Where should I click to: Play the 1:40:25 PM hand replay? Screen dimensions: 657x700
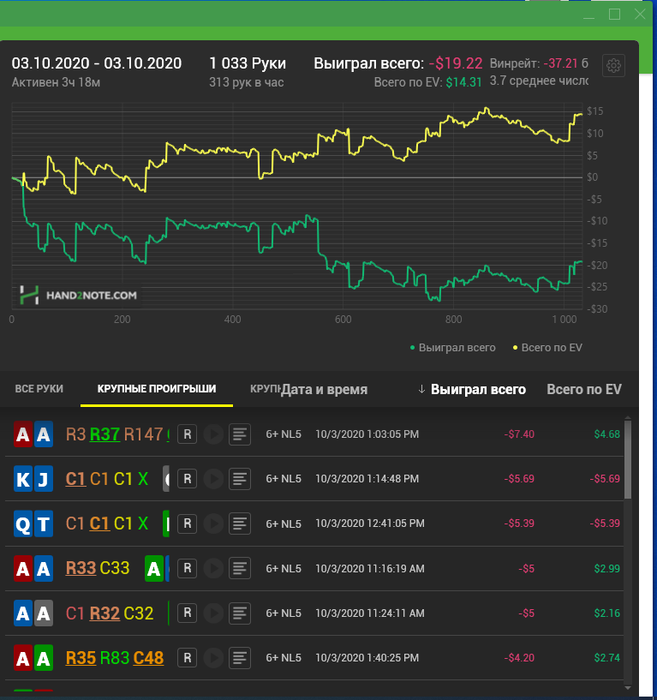tap(213, 658)
